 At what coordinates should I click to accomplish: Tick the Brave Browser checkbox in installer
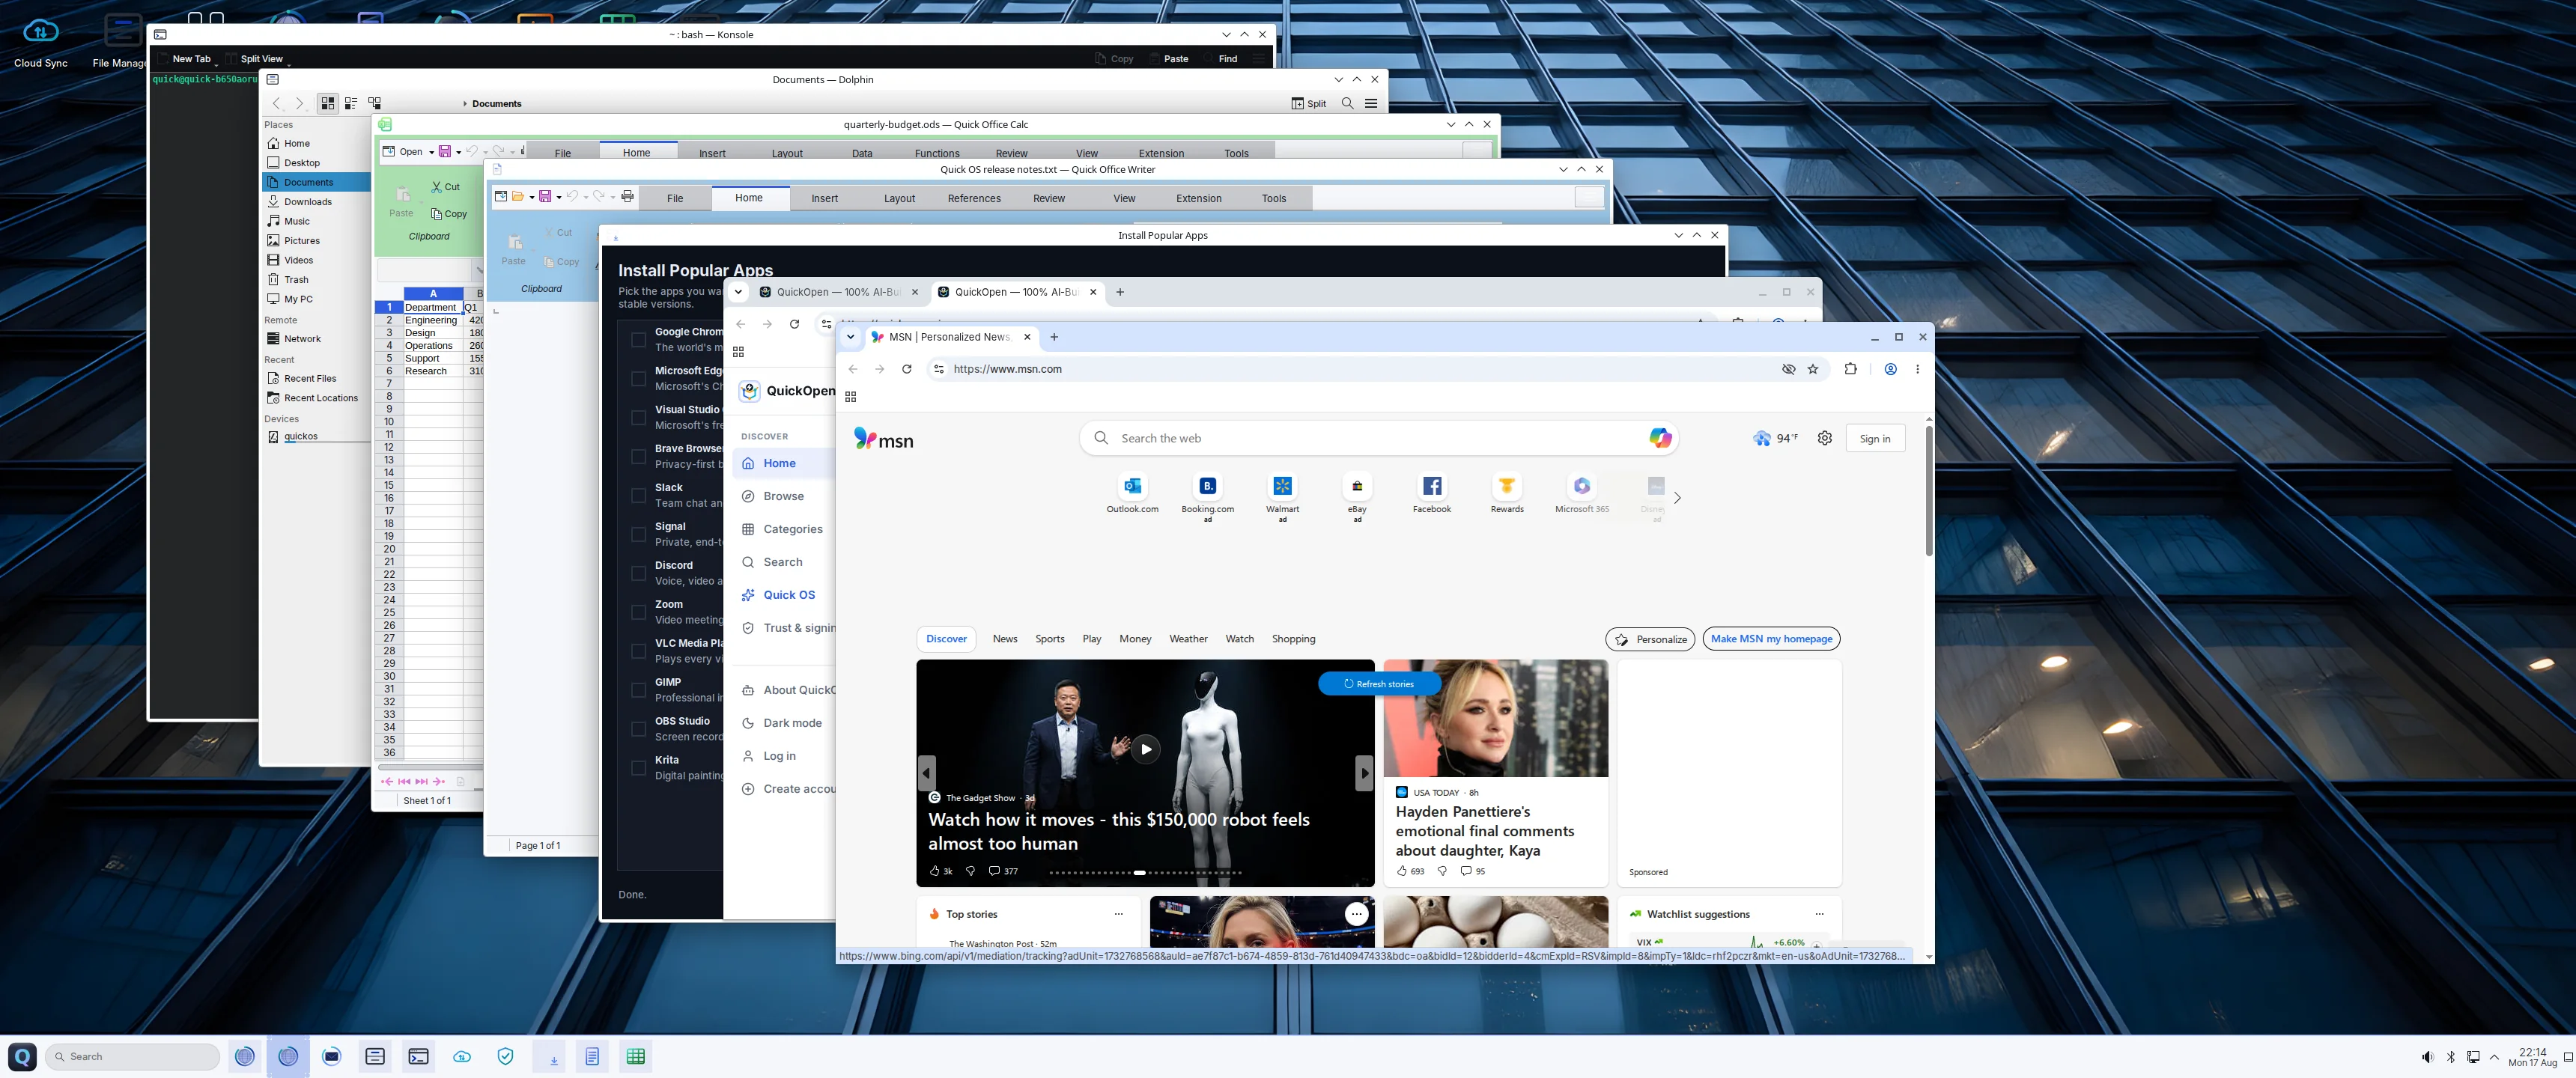638,457
